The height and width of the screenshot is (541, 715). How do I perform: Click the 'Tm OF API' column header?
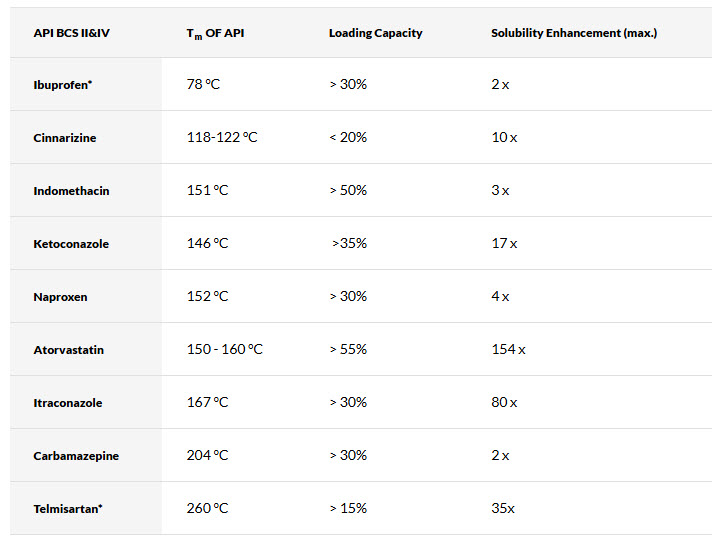pyautogui.click(x=215, y=34)
